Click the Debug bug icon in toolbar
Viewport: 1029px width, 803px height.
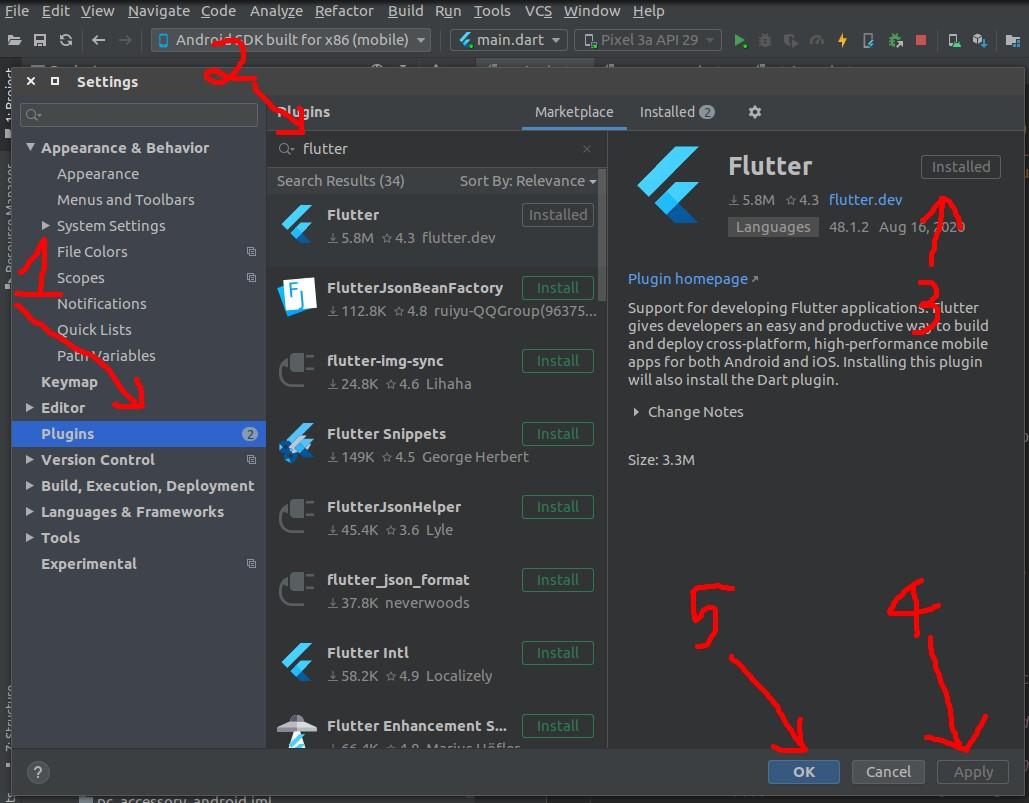click(x=765, y=41)
